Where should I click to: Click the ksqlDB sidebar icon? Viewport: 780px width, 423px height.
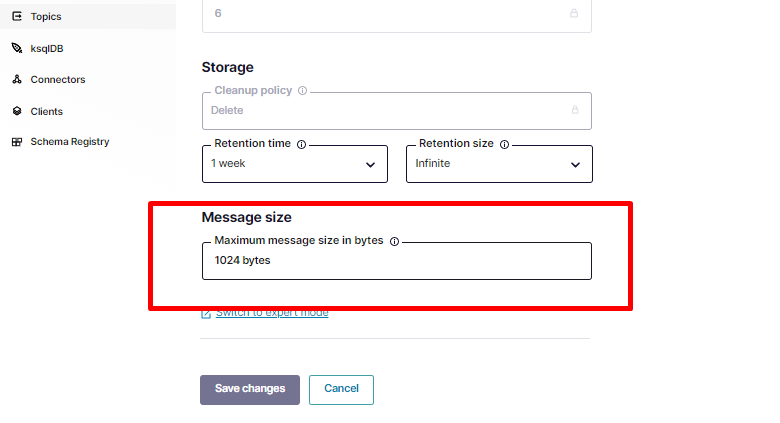coord(17,48)
